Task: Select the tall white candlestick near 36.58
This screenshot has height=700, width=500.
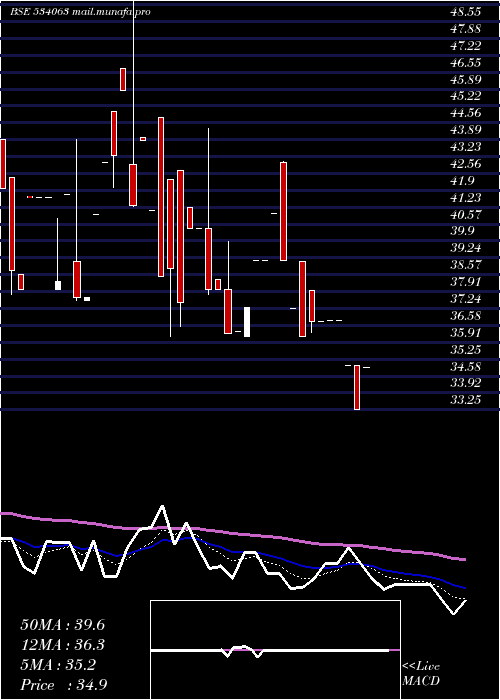Action: tap(247, 322)
